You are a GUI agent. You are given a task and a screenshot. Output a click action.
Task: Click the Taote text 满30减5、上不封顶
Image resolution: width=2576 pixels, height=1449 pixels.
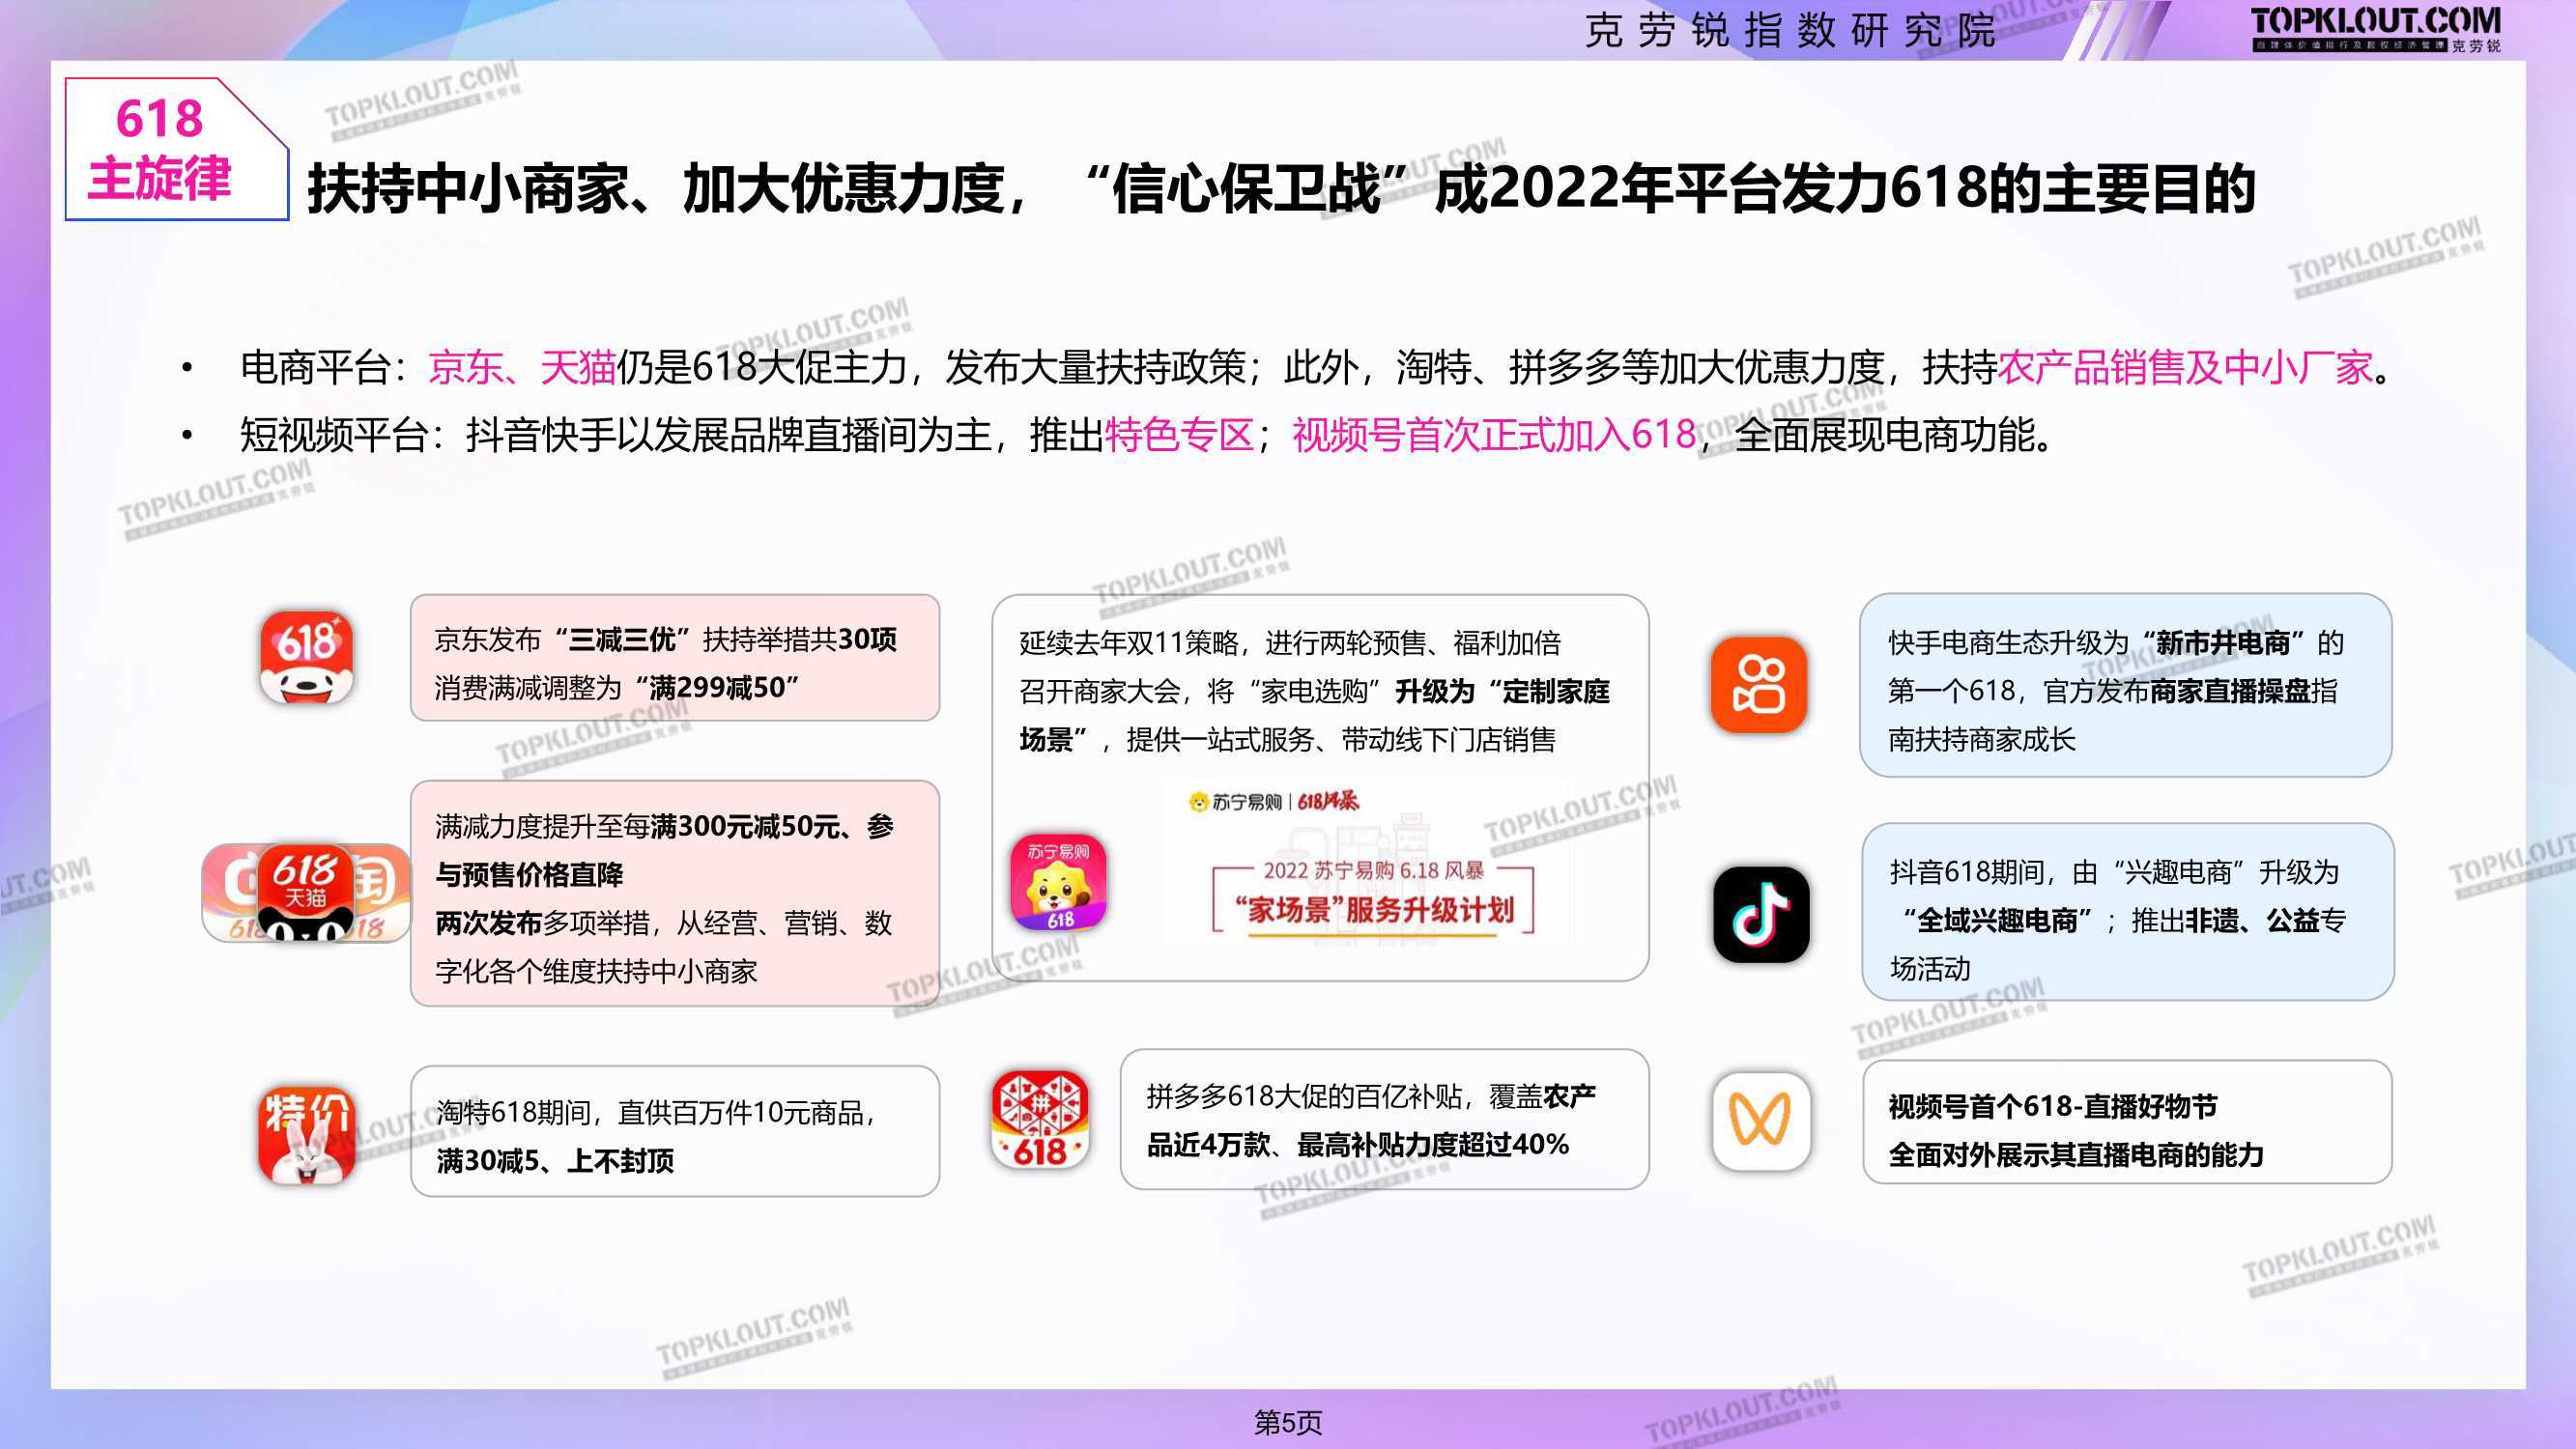(555, 1161)
